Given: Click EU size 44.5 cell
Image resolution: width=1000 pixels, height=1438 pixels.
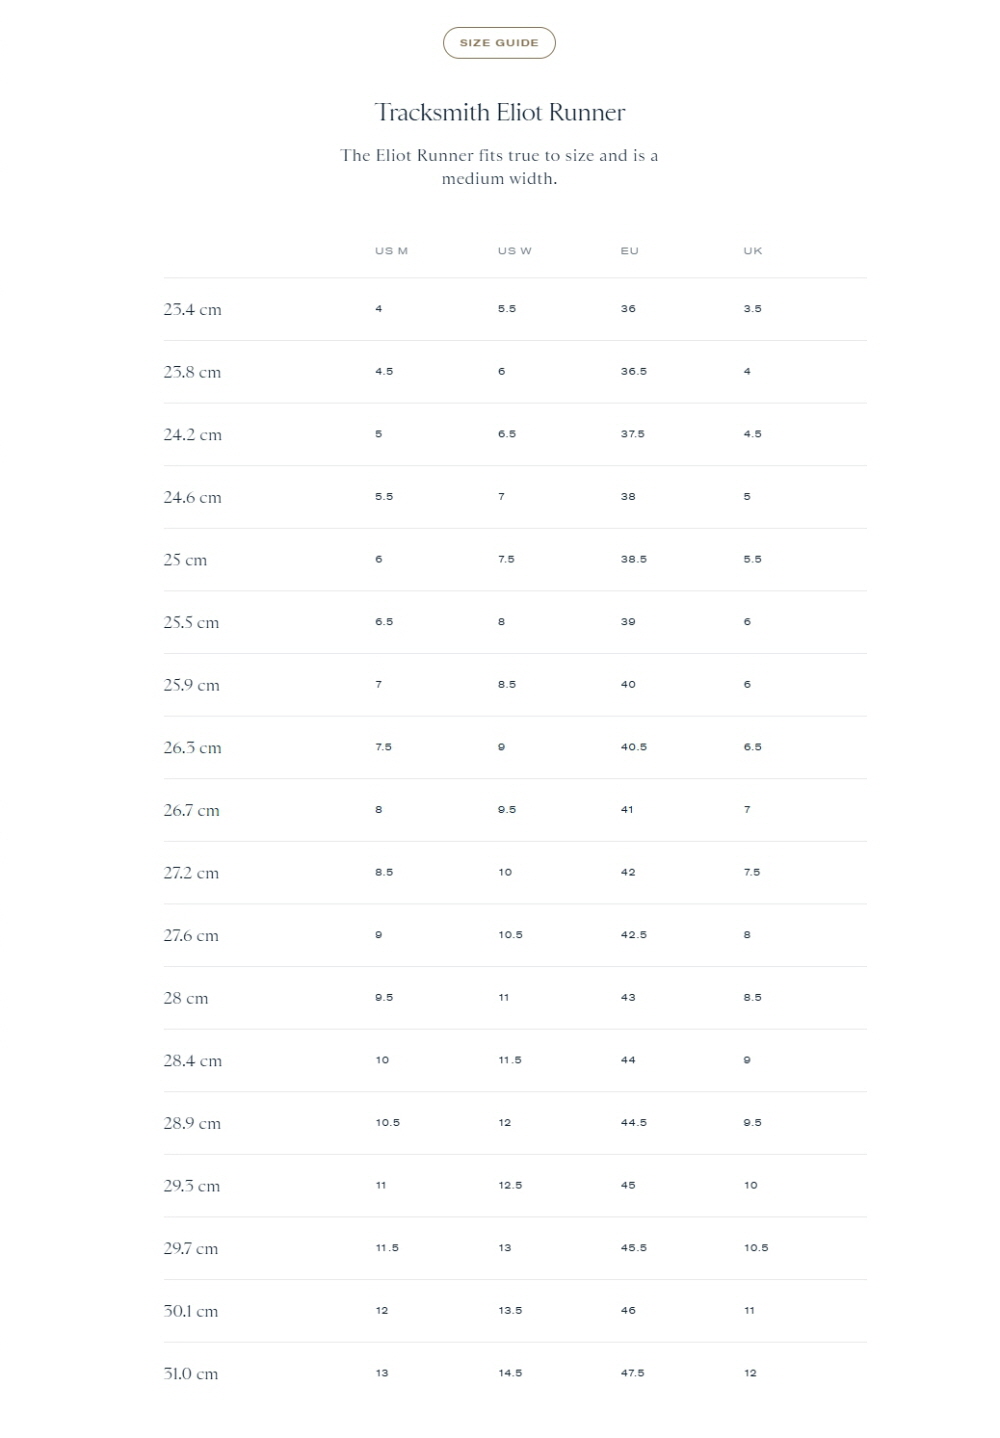Looking at the screenshot, I should (633, 1123).
